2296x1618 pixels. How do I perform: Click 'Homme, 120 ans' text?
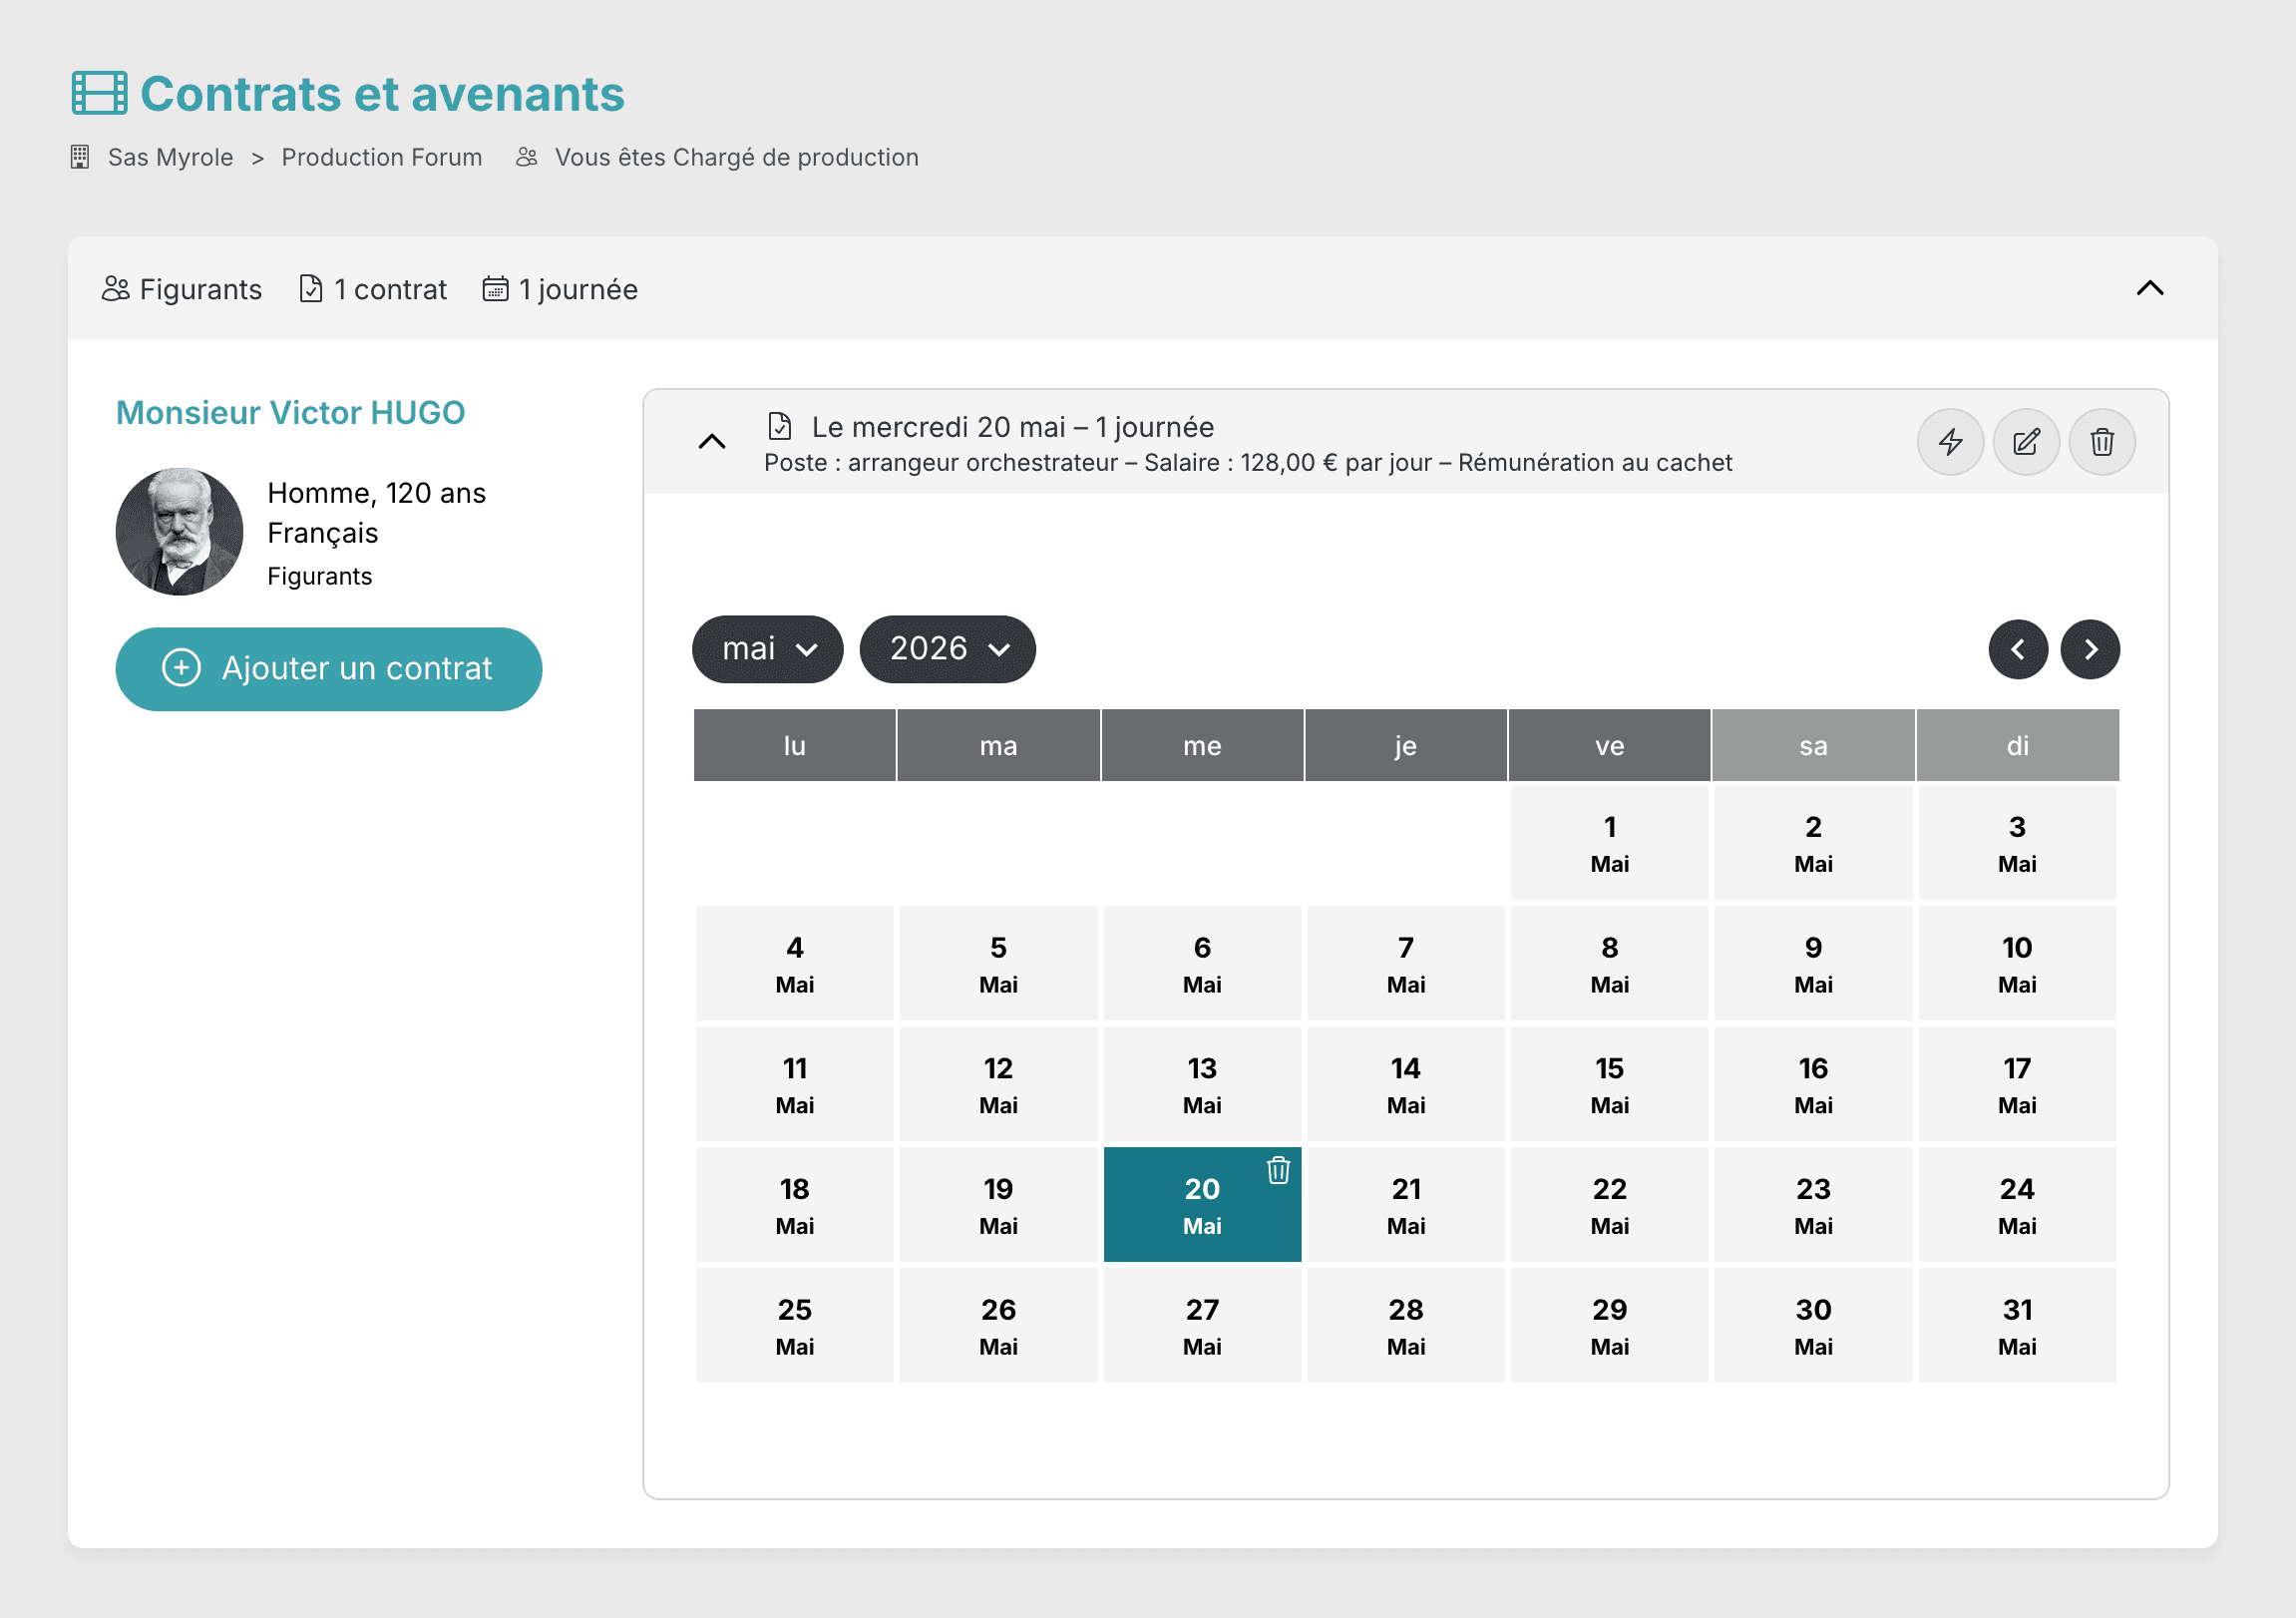pos(377,493)
